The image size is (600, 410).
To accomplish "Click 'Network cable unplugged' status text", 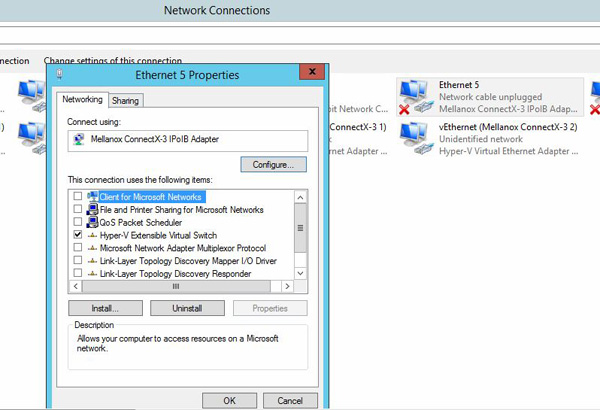I will click(491, 97).
